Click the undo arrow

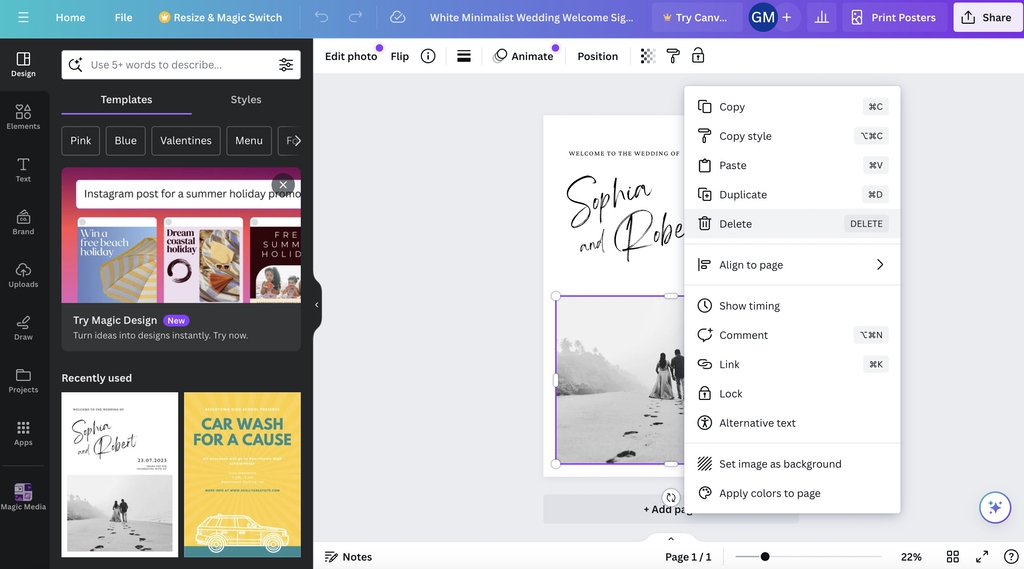pos(321,18)
